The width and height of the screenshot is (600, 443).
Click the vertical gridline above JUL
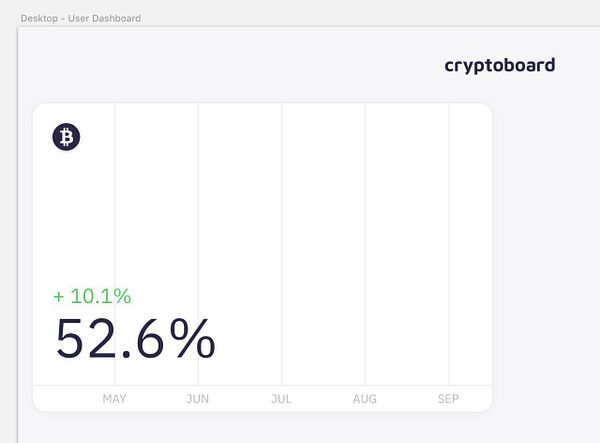[x=281, y=220]
